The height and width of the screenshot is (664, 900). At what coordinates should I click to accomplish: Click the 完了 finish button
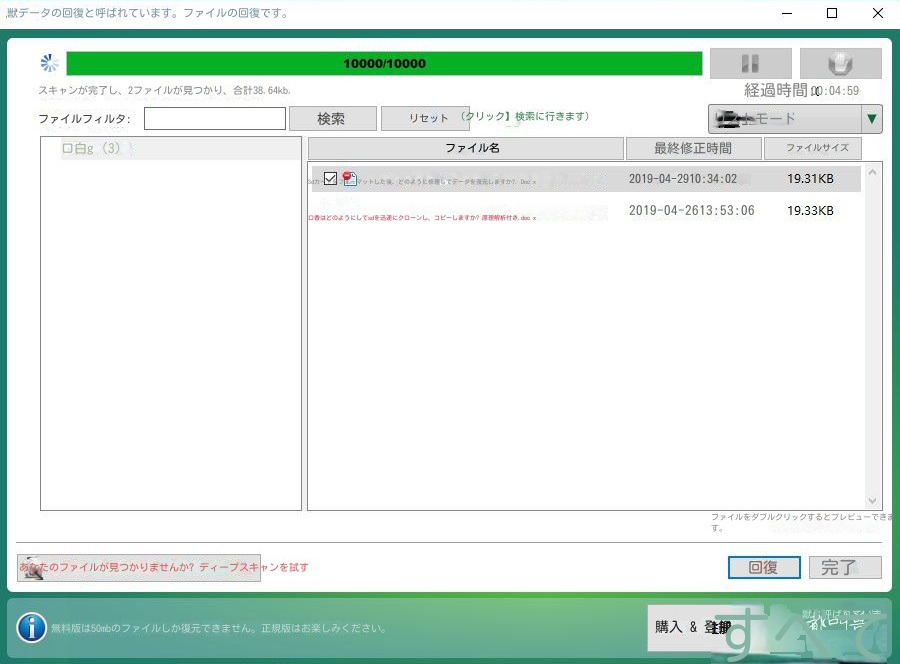click(844, 567)
